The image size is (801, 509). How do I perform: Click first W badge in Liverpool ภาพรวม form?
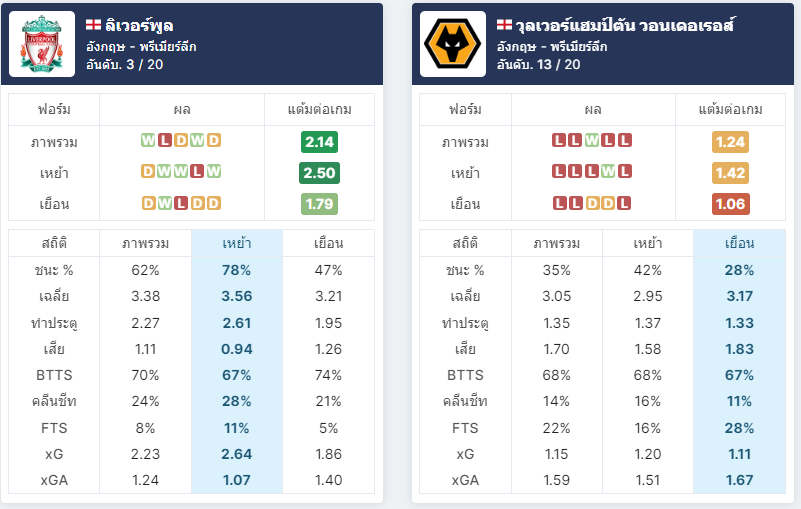pyautogui.click(x=148, y=141)
